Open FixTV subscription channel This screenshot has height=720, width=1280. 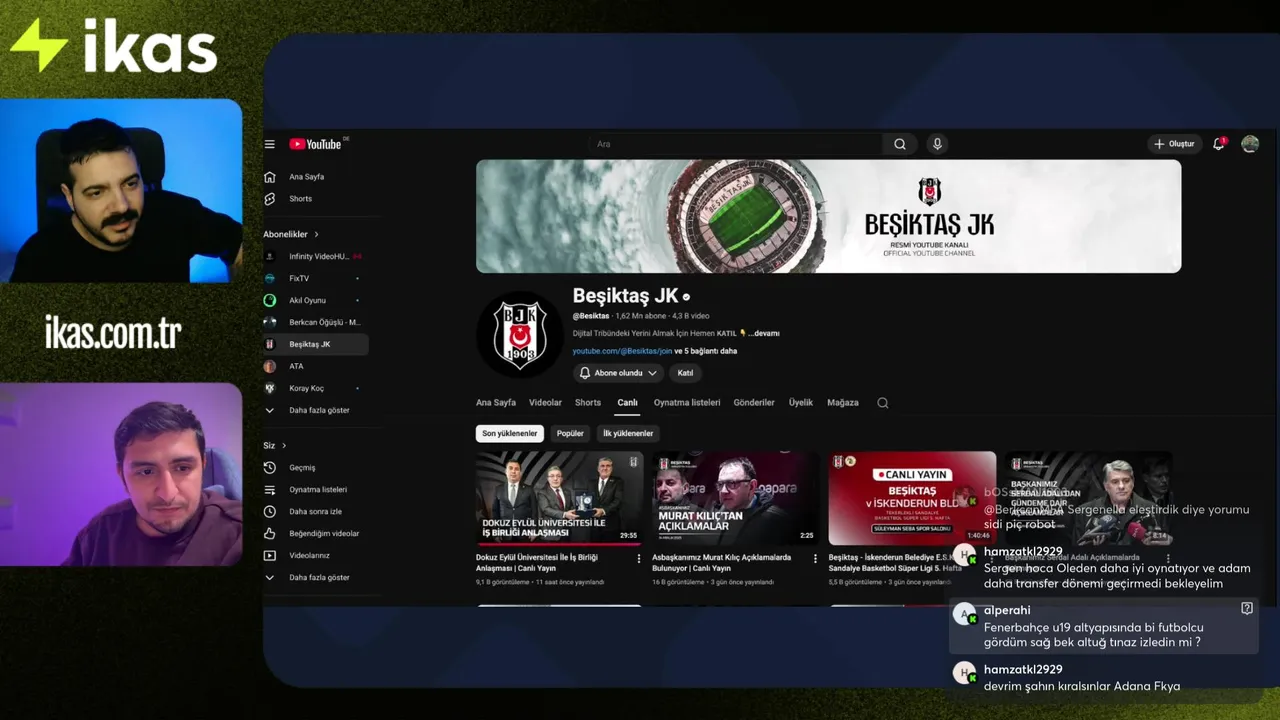tap(315, 278)
